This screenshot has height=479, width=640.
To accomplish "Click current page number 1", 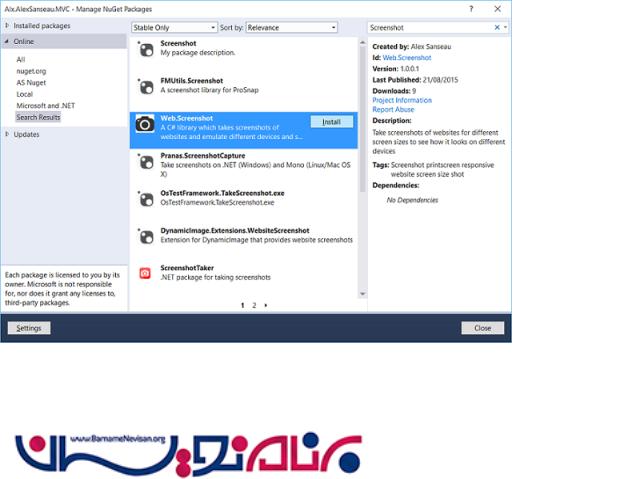I will click(x=242, y=305).
